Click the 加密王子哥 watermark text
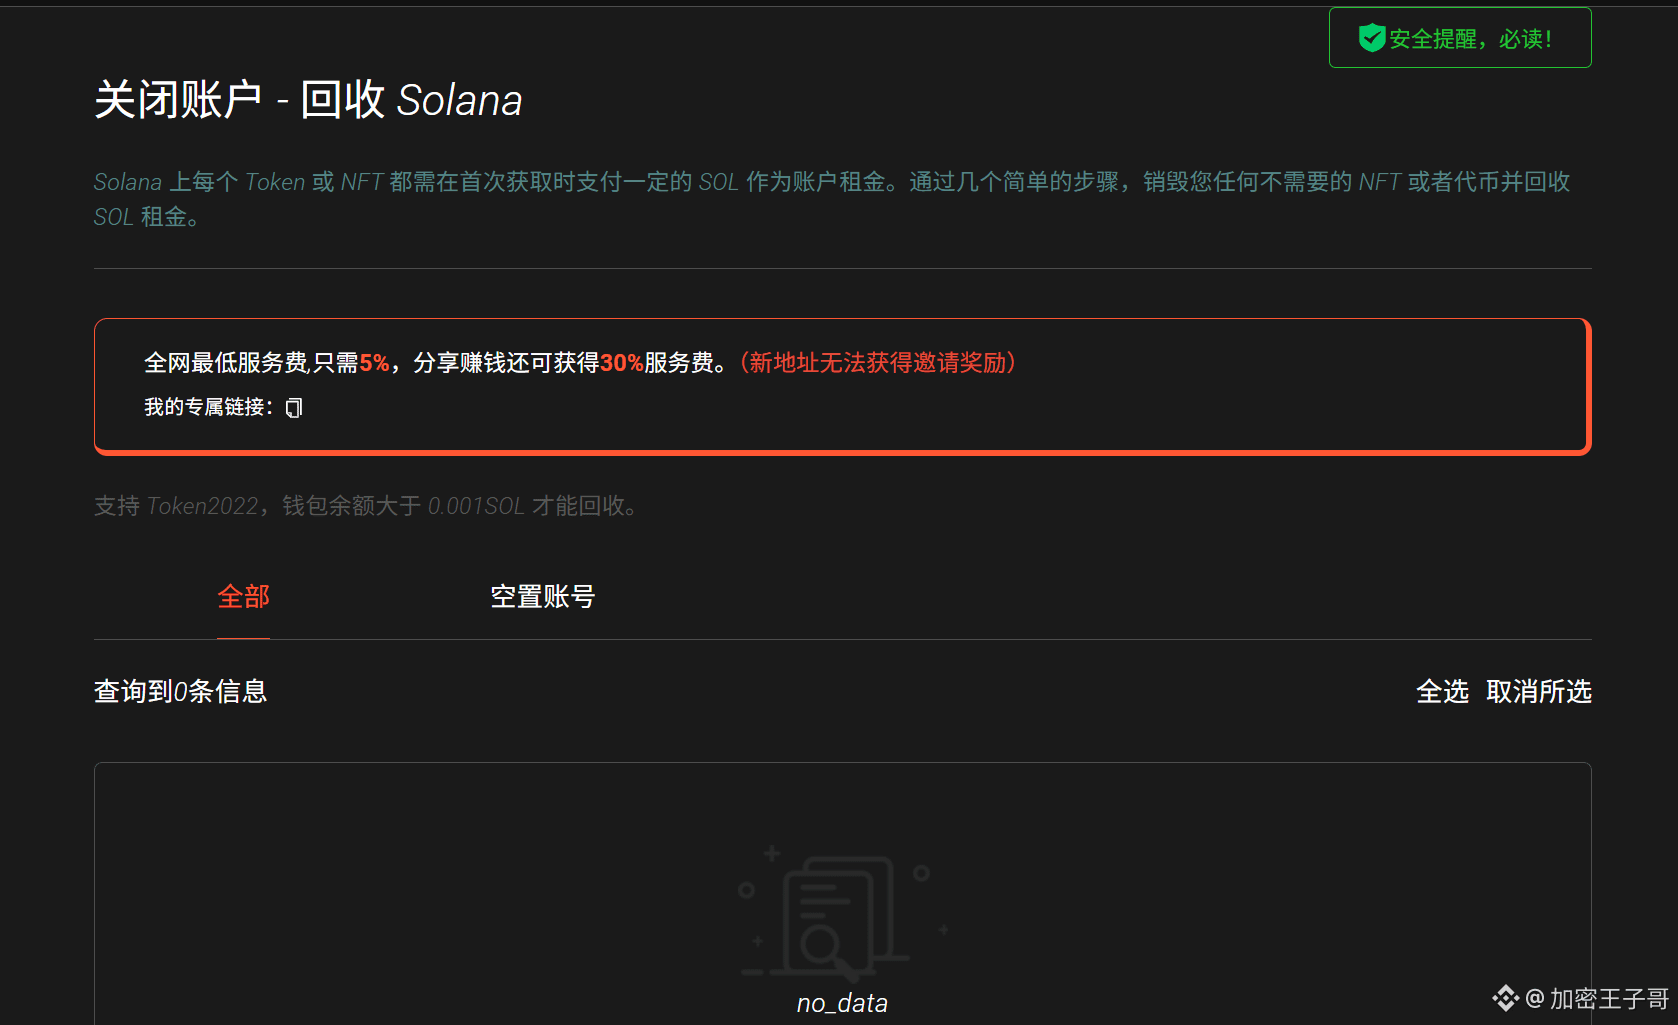Image resolution: width=1678 pixels, height=1025 pixels. coord(1608,998)
